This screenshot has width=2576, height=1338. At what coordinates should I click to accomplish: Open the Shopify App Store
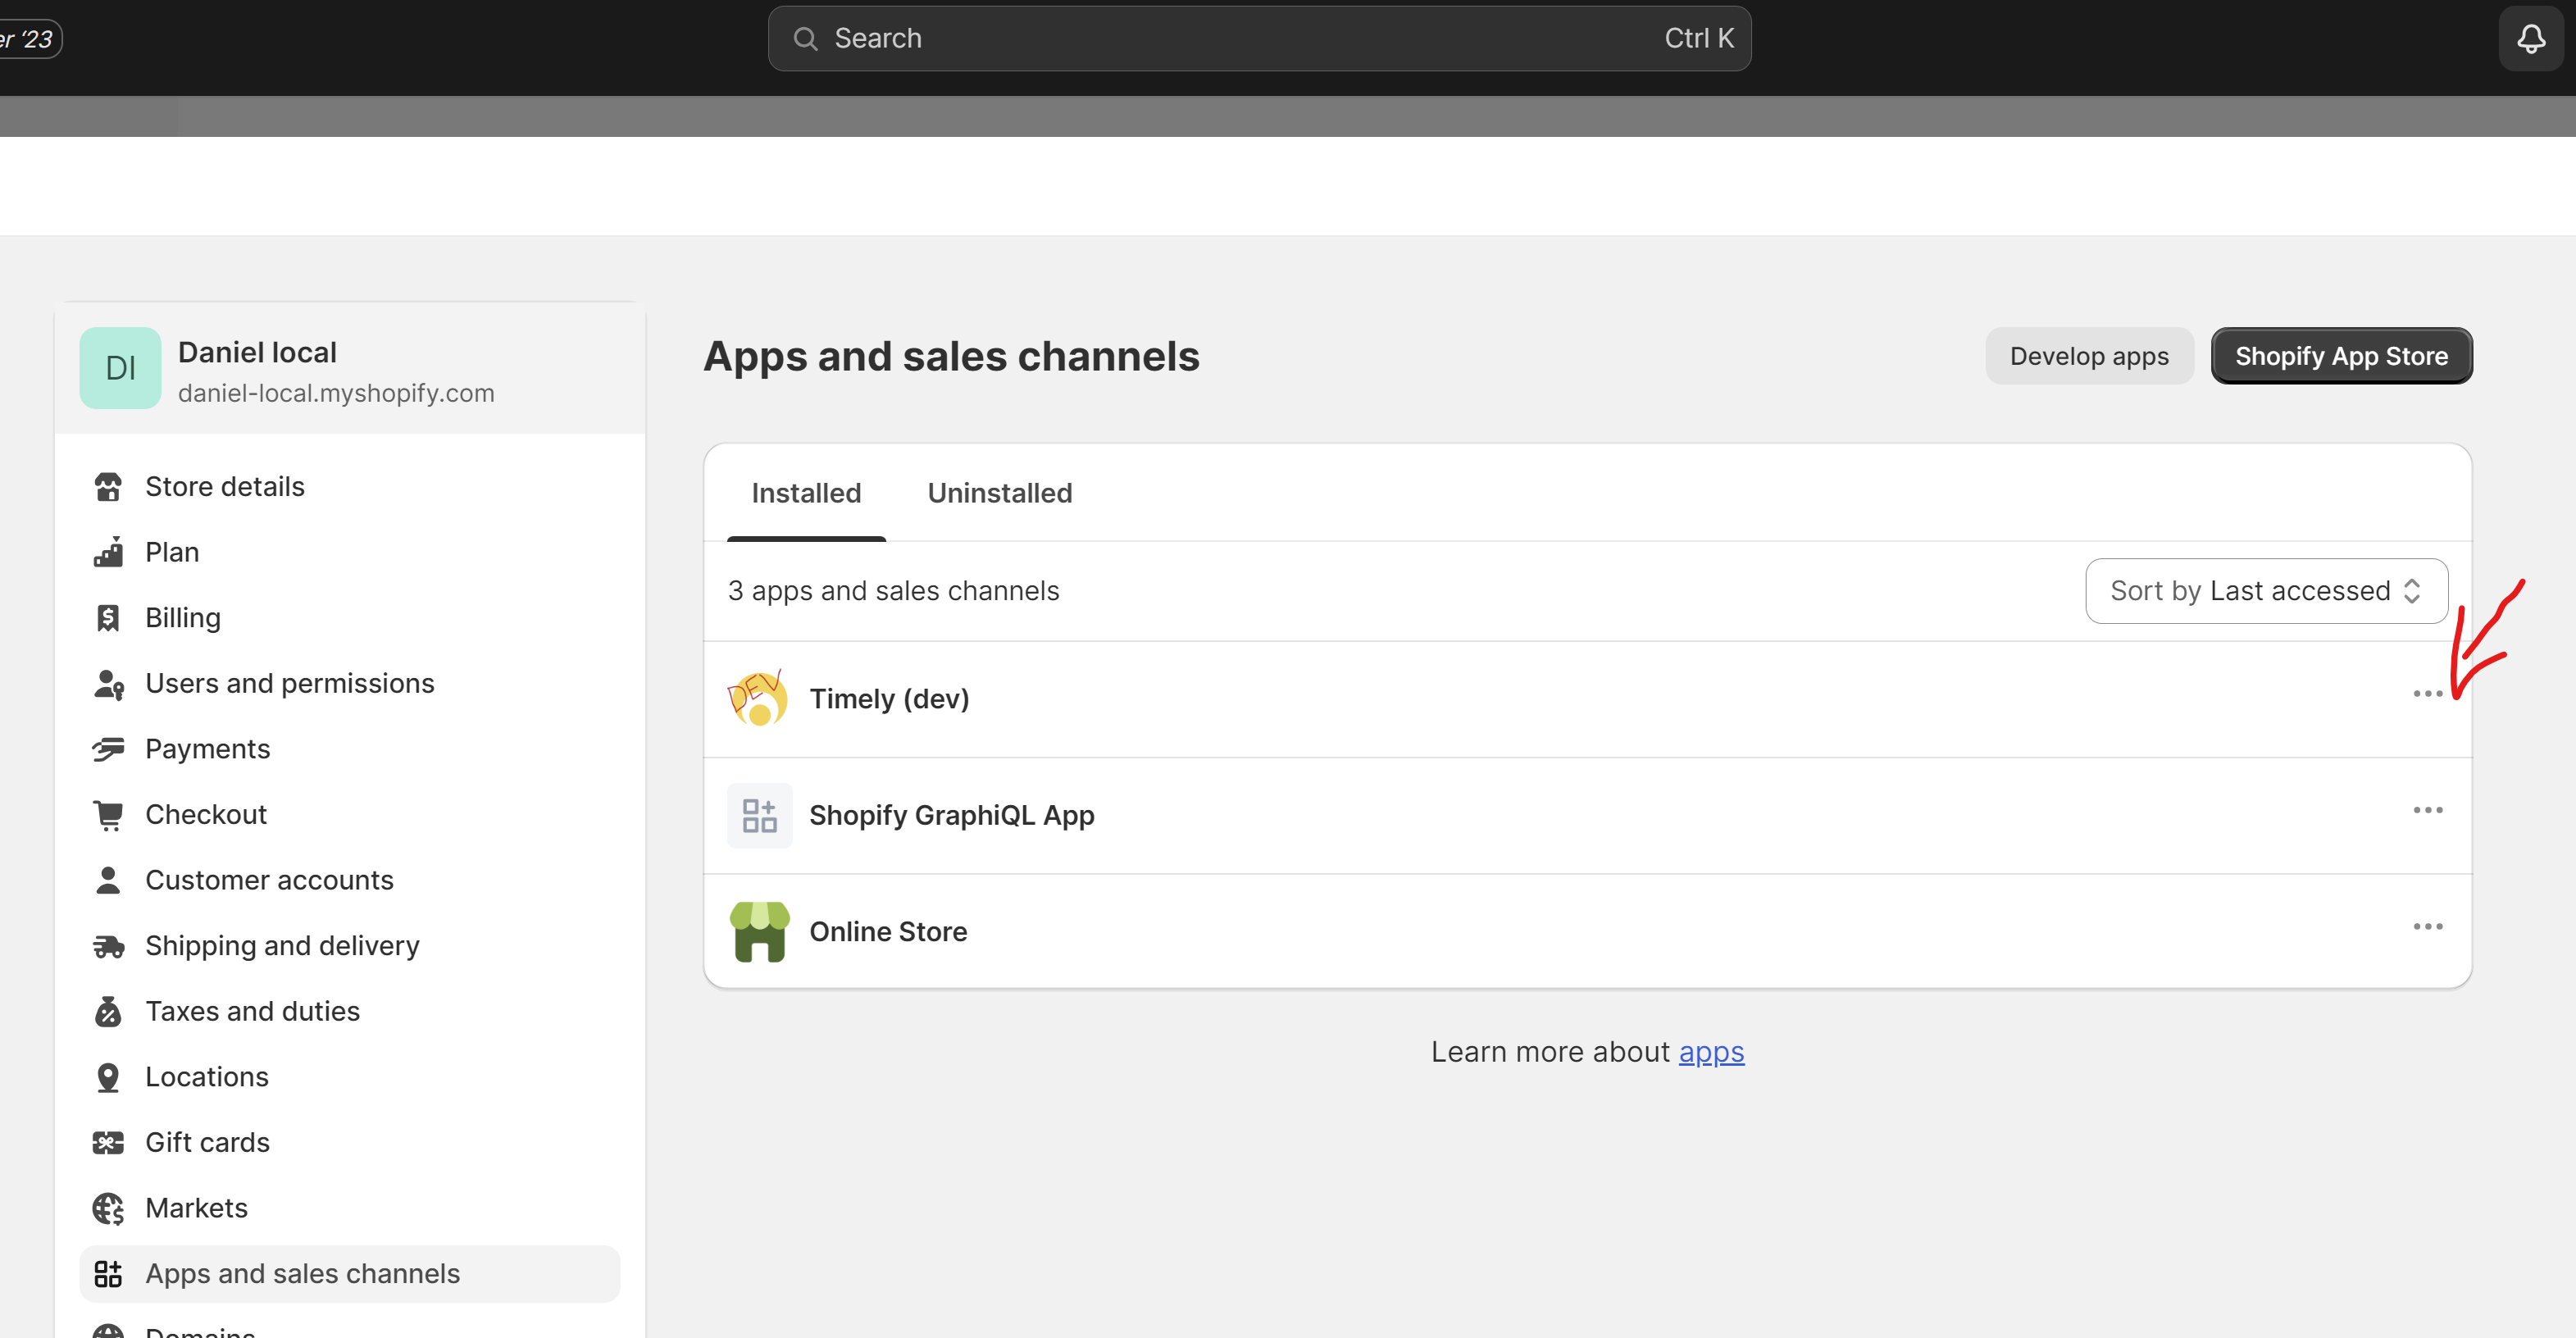pos(2341,356)
